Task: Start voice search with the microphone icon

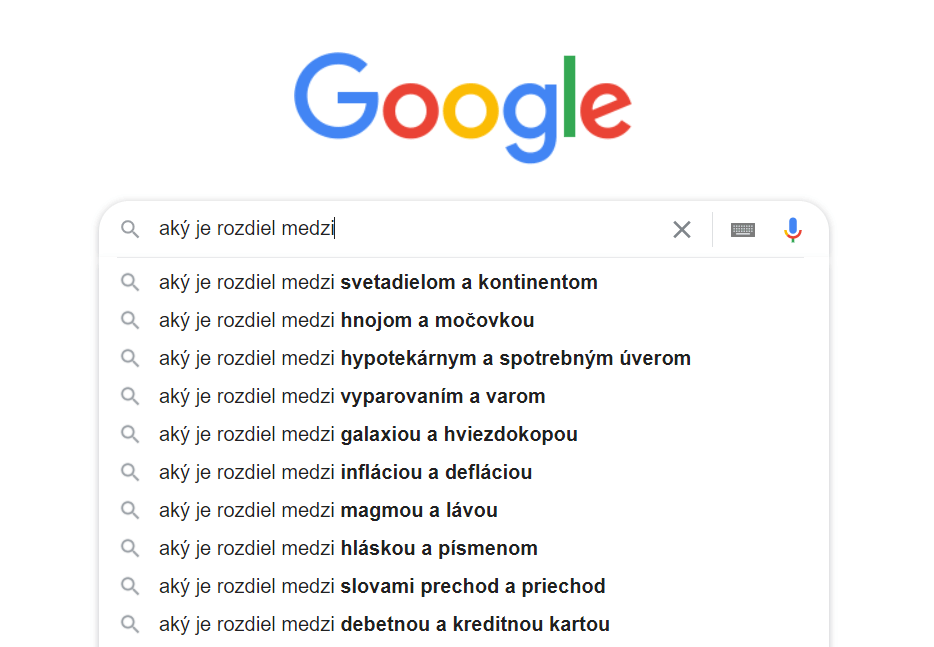Action: coord(793,229)
